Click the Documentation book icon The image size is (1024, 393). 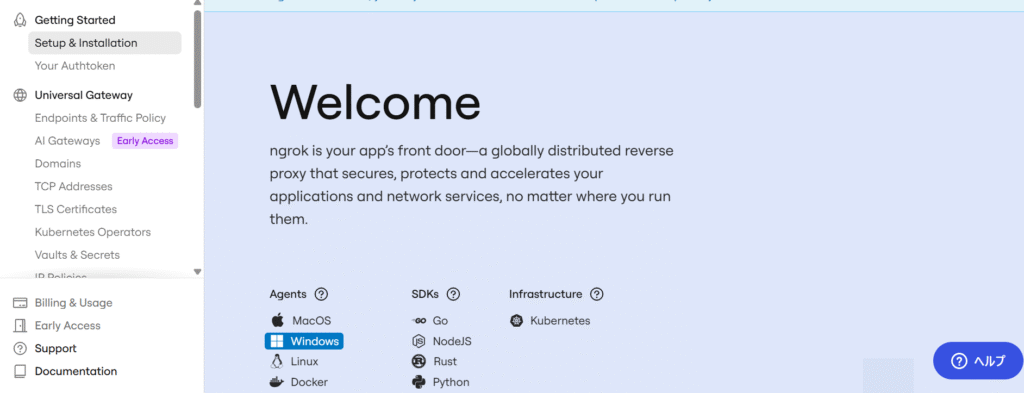pyautogui.click(x=20, y=371)
